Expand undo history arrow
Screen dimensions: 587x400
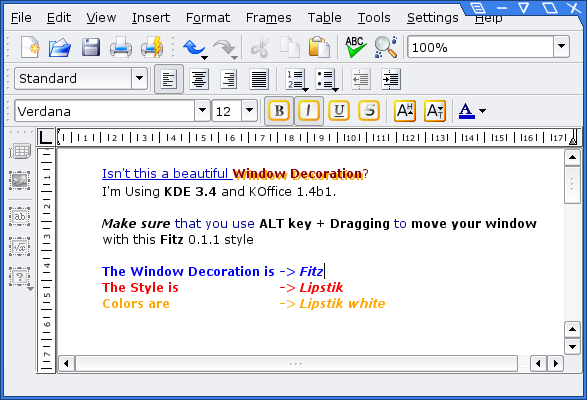click(204, 58)
